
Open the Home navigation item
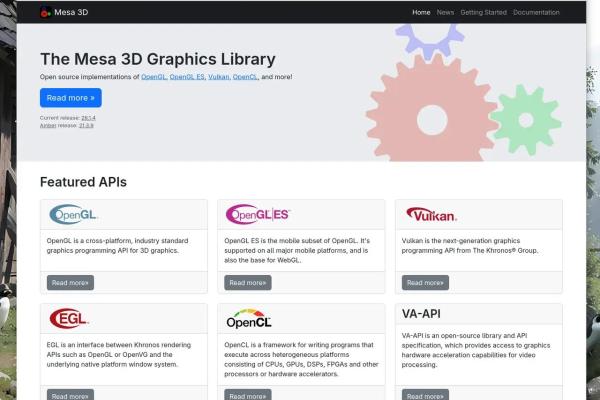click(x=421, y=12)
